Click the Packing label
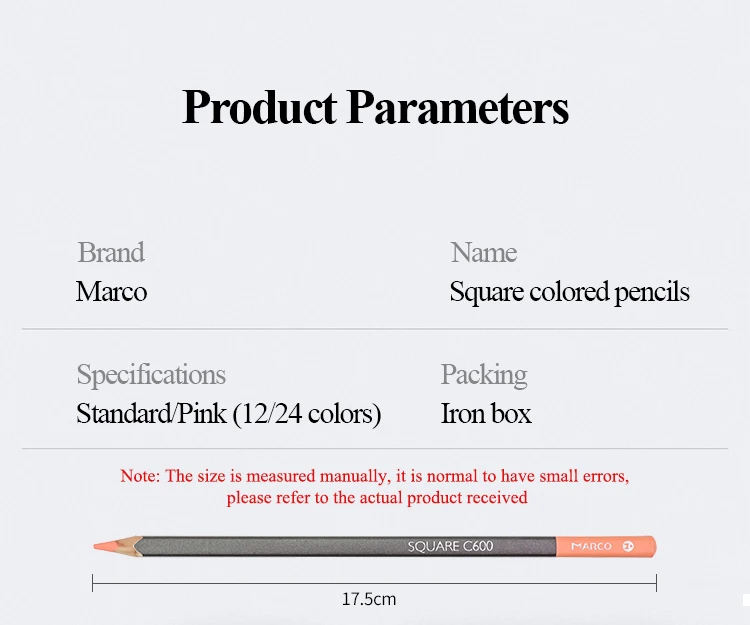This screenshot has height=625, width=750. coord(484,375)
